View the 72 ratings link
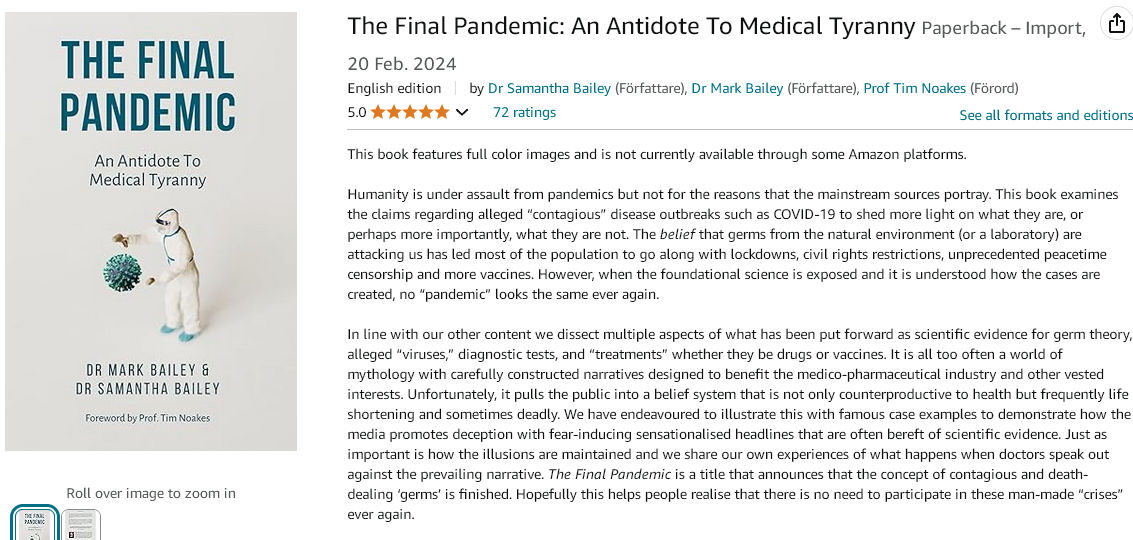 [x=524, y=112]
